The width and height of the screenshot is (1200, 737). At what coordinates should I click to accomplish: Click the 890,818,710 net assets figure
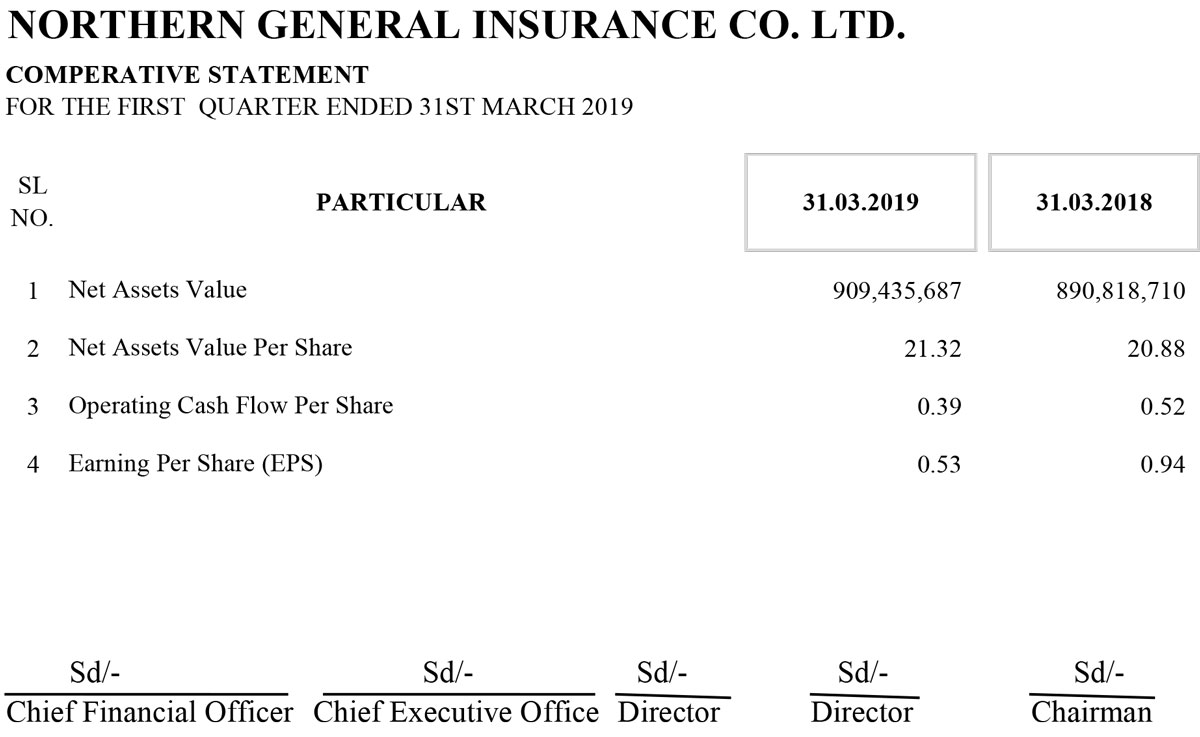1120,291
